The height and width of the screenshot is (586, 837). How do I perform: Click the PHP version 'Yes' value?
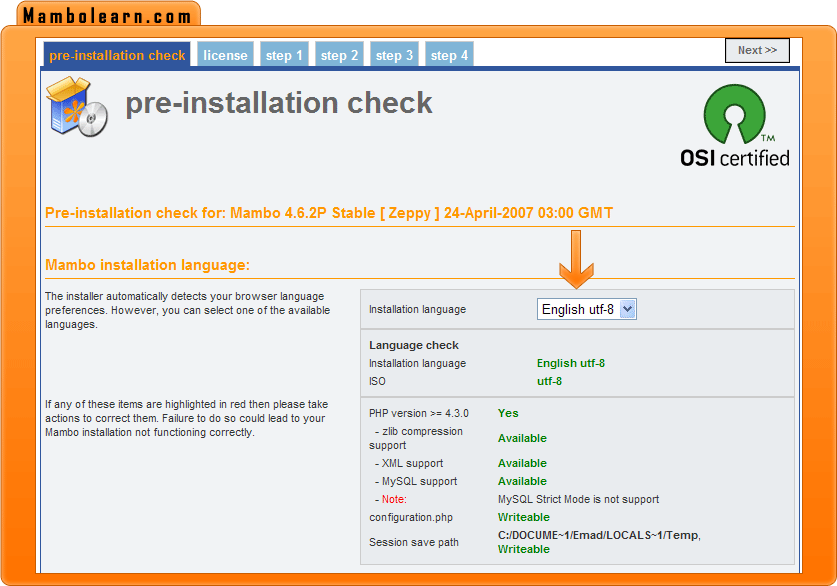tap(508, 413)
